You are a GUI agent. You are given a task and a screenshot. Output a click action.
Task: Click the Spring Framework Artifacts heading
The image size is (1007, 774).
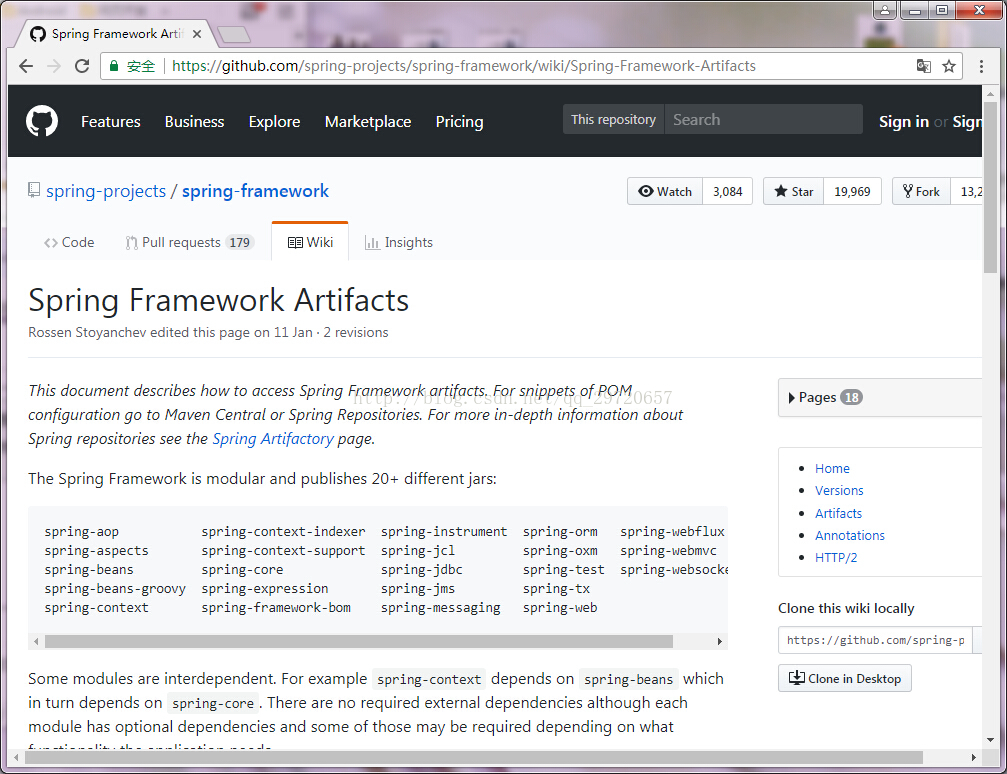(218, 301)
